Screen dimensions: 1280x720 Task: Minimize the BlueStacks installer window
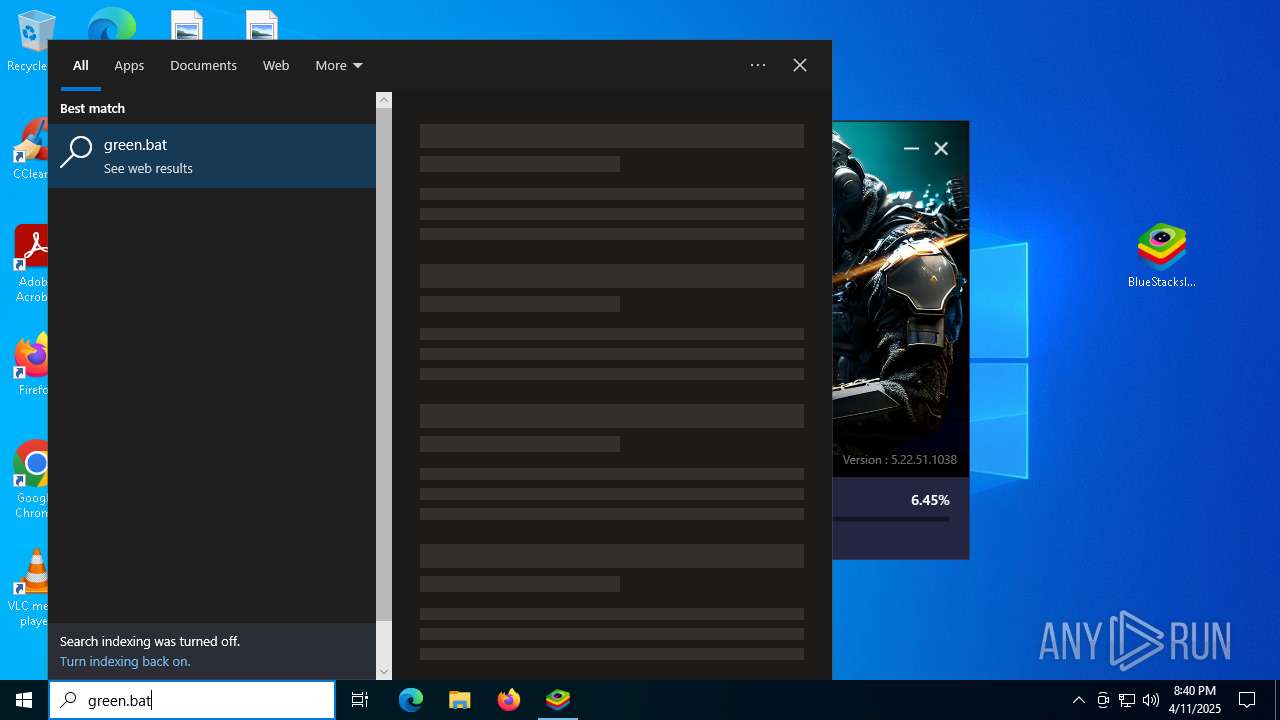pyautogui.click(x=911, y=148)
